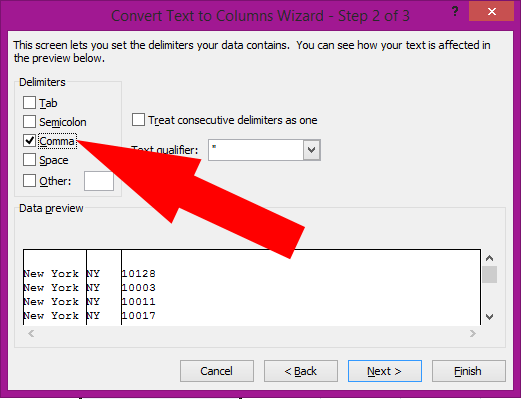Click the preview vertical scrollbar thumb
The height and width of the screenshot is (399, 521).
[x=490, y=274]
